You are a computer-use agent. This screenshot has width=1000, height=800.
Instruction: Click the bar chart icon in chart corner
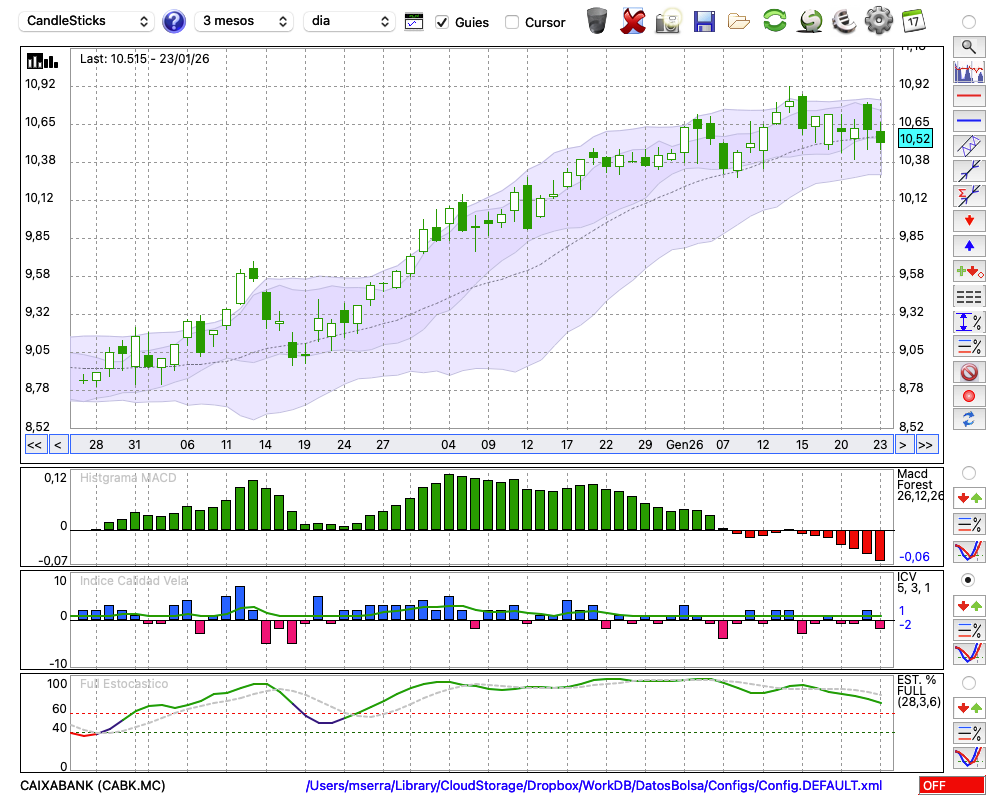coord(42,61)
